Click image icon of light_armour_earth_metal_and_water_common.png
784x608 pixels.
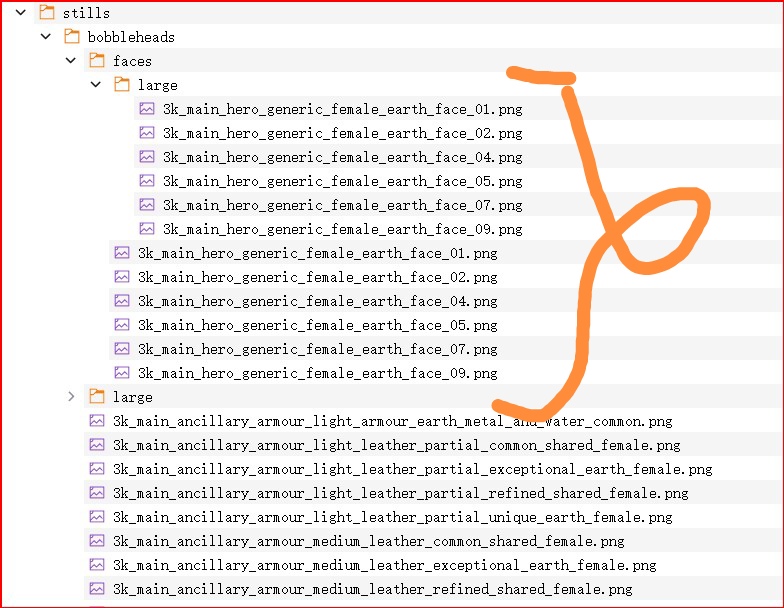(x=96, y=421)
